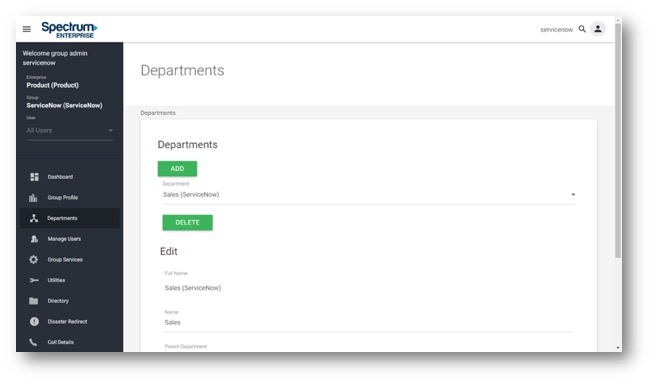Click the scrollbar down arrow

pos(618,348)
